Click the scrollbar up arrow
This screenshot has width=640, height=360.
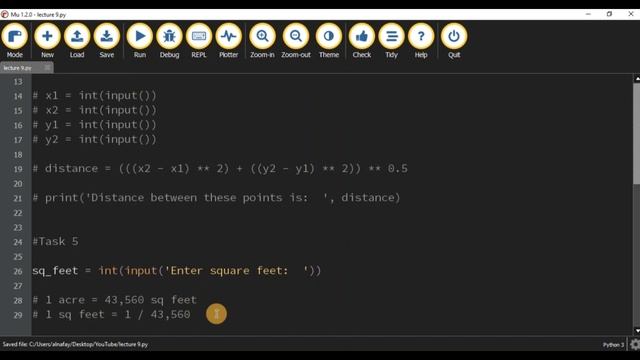pyautogui.click(x=637, y=79)
